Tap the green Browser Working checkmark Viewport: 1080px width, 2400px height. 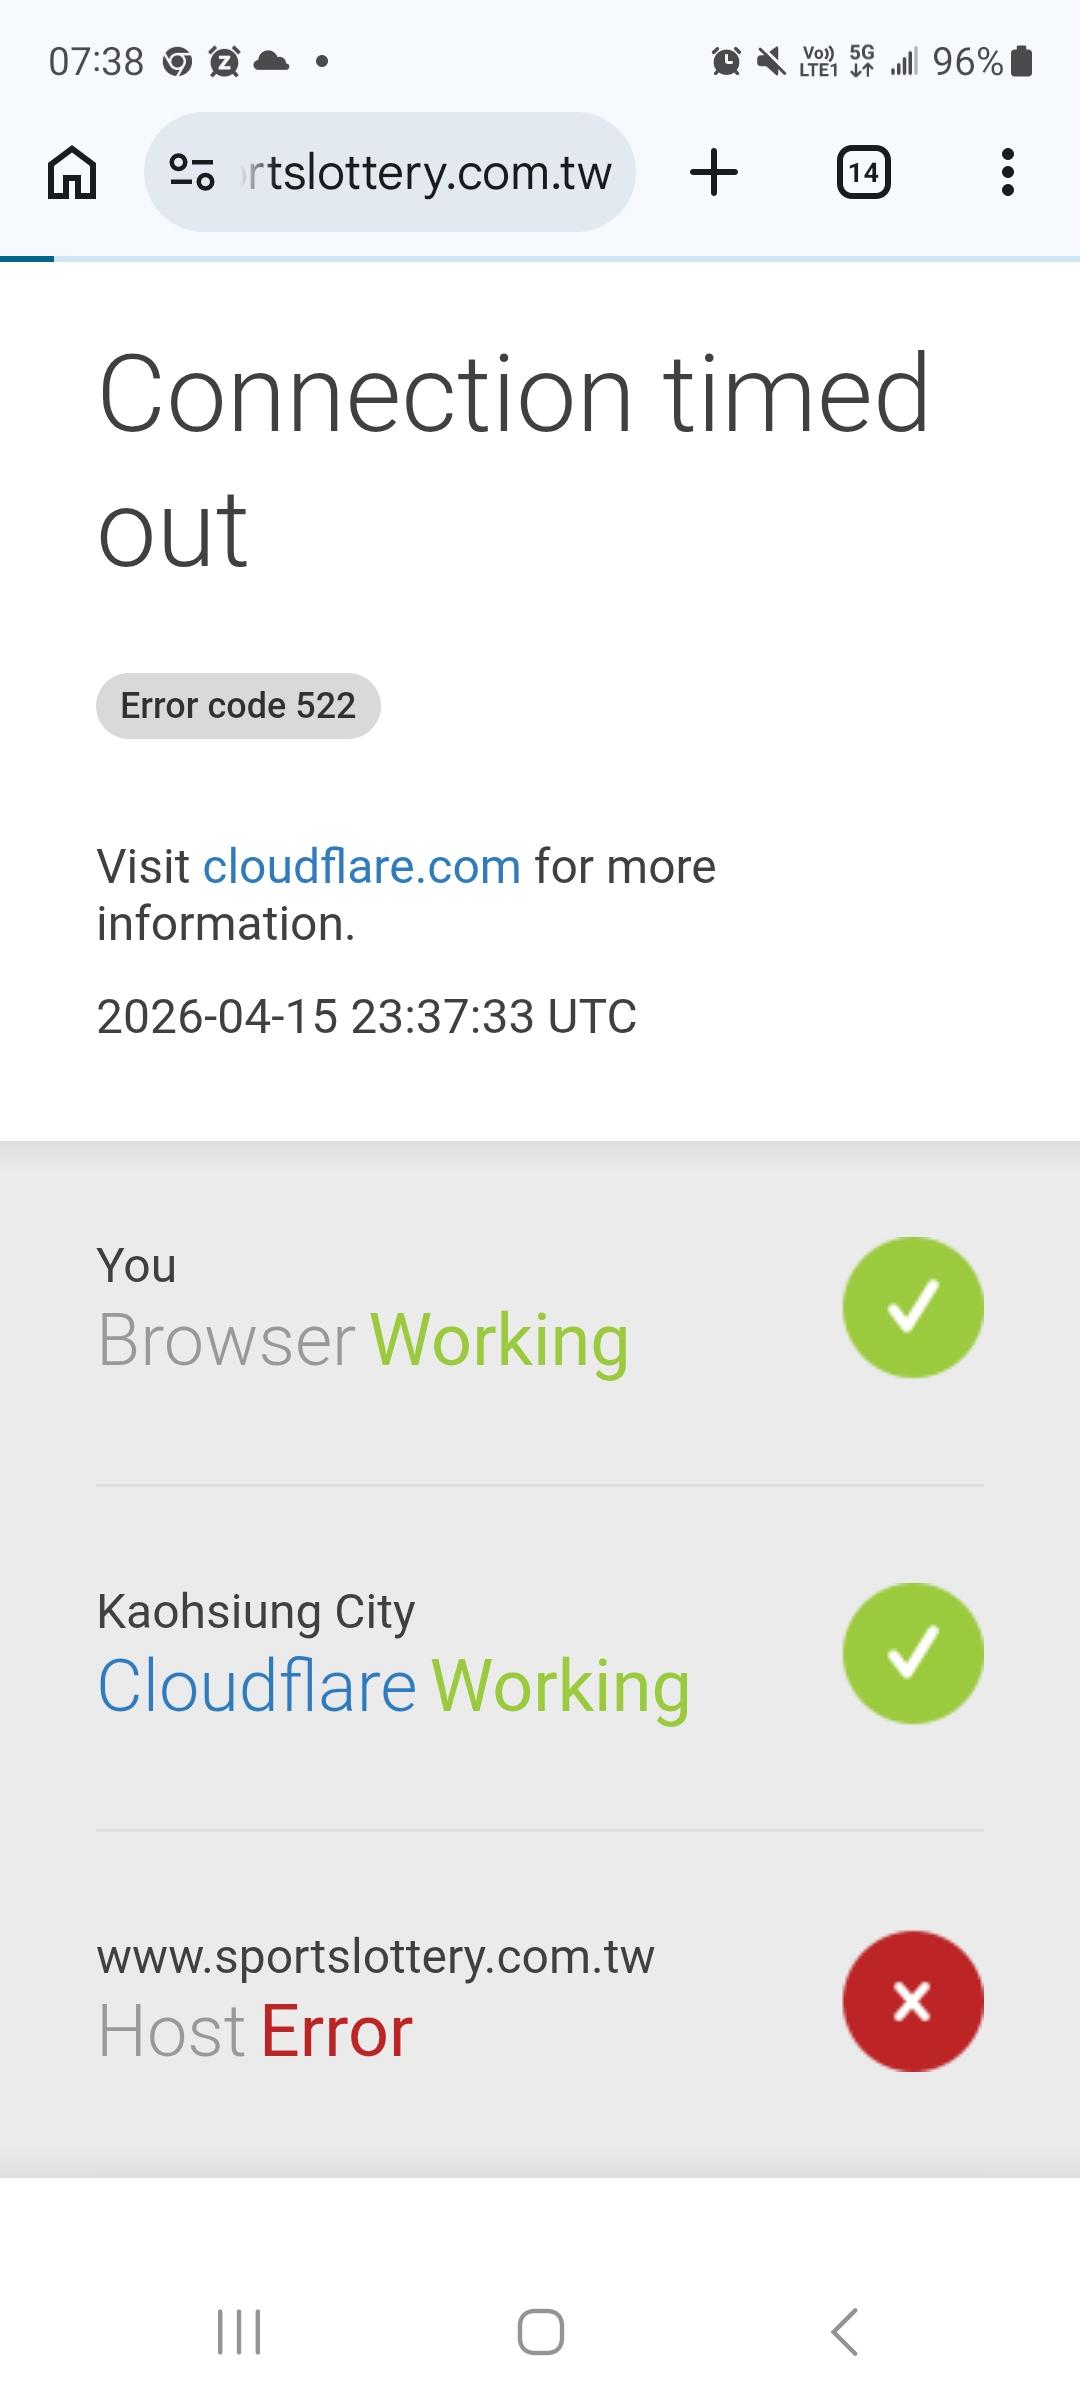pos(913,1307)
